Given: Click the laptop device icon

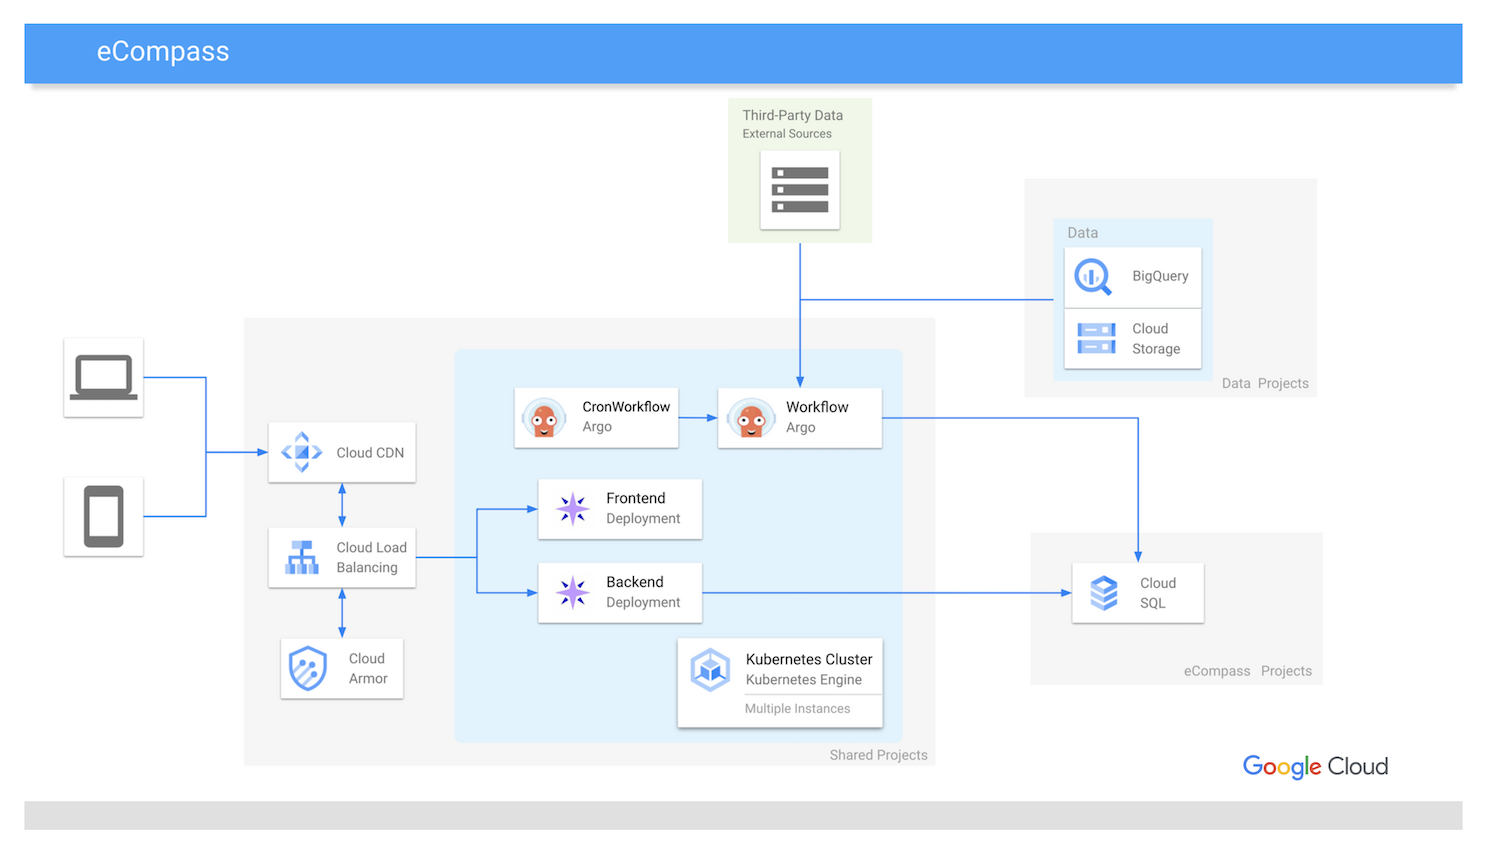Looking at the screenshot, I should pyautogui.click(x=104, y=377).
